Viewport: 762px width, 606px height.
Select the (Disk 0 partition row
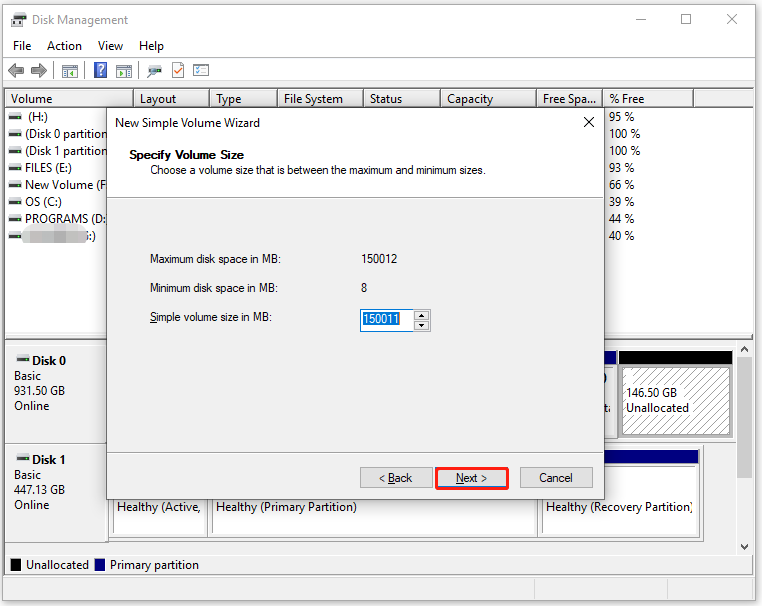[58, 134]
